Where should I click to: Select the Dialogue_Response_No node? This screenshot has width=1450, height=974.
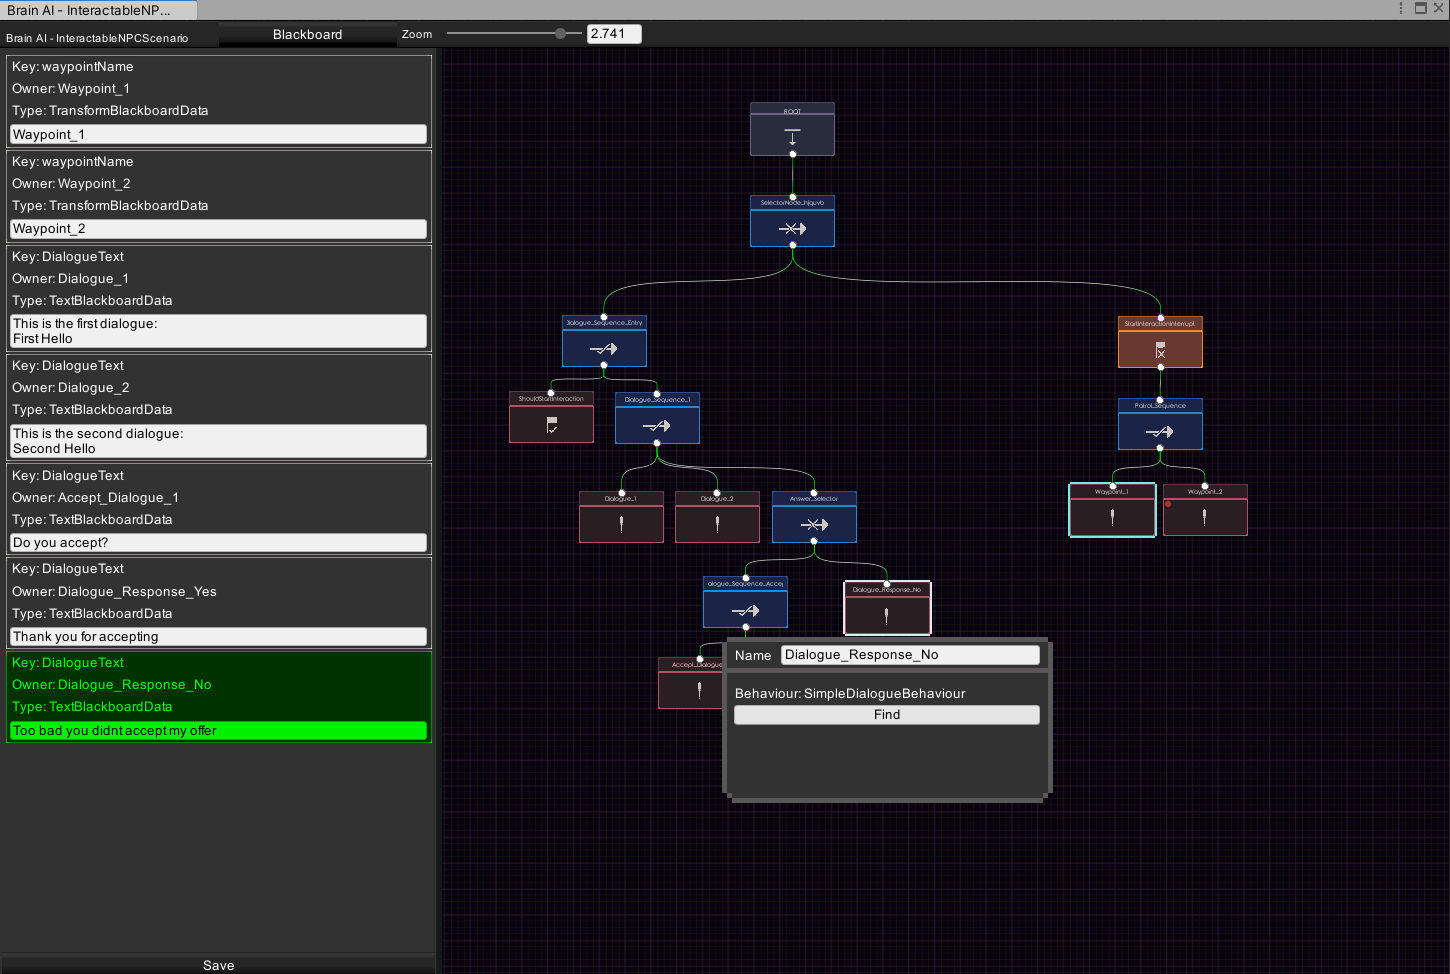(887, 608)
